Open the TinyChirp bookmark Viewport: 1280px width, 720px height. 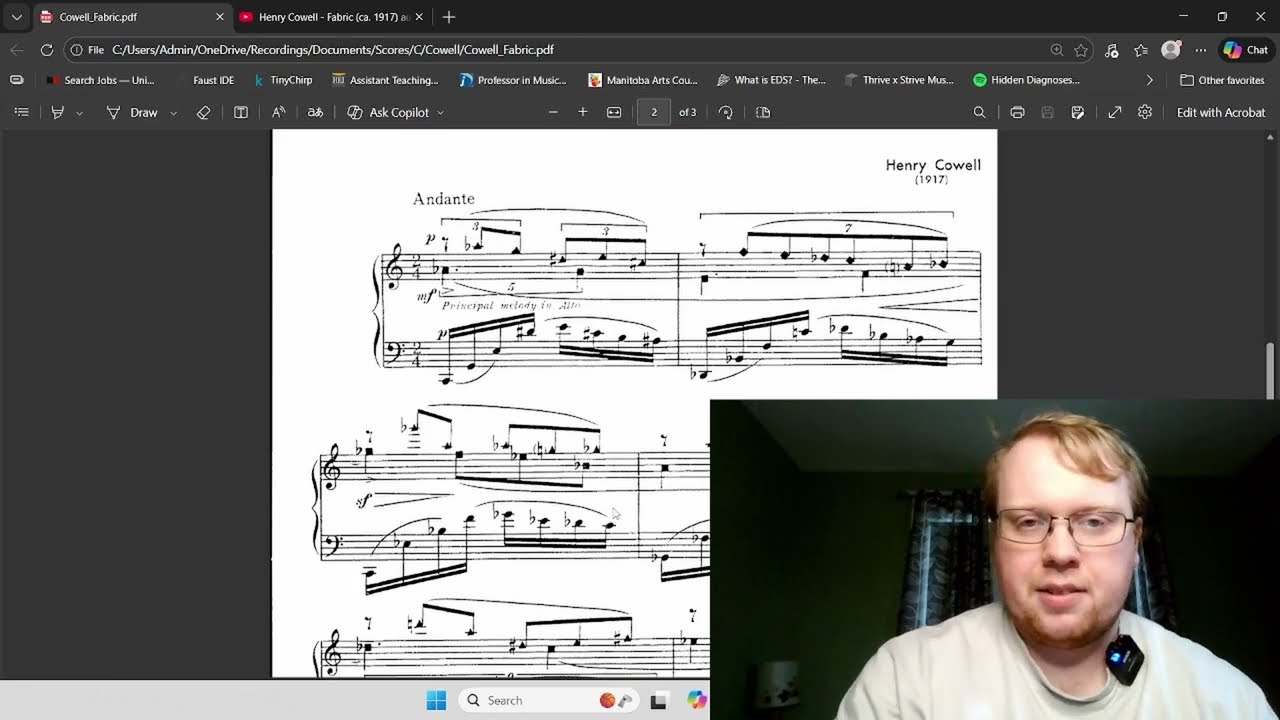pos(283,80)
